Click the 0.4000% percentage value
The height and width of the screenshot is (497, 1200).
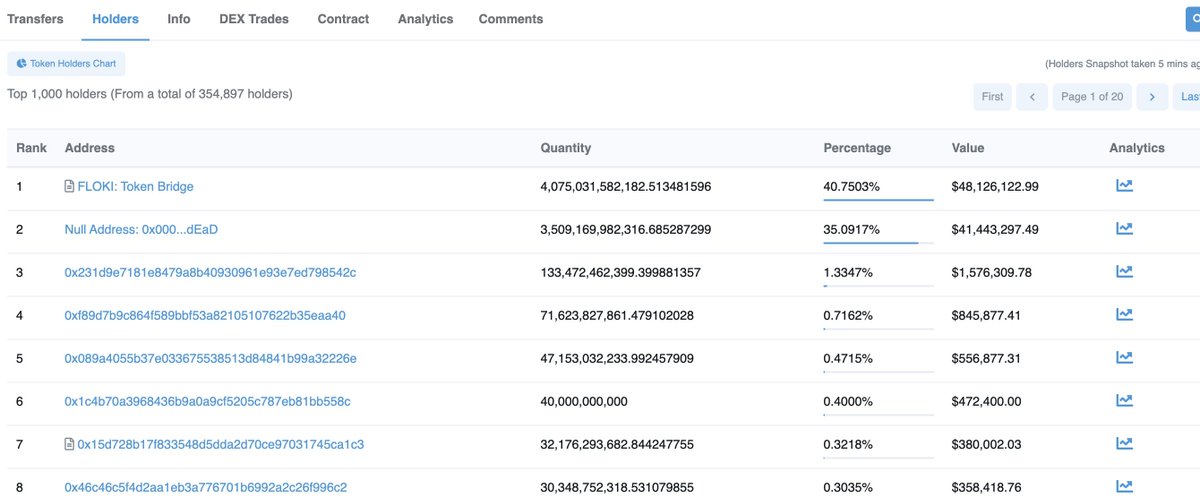coord(848,401)
